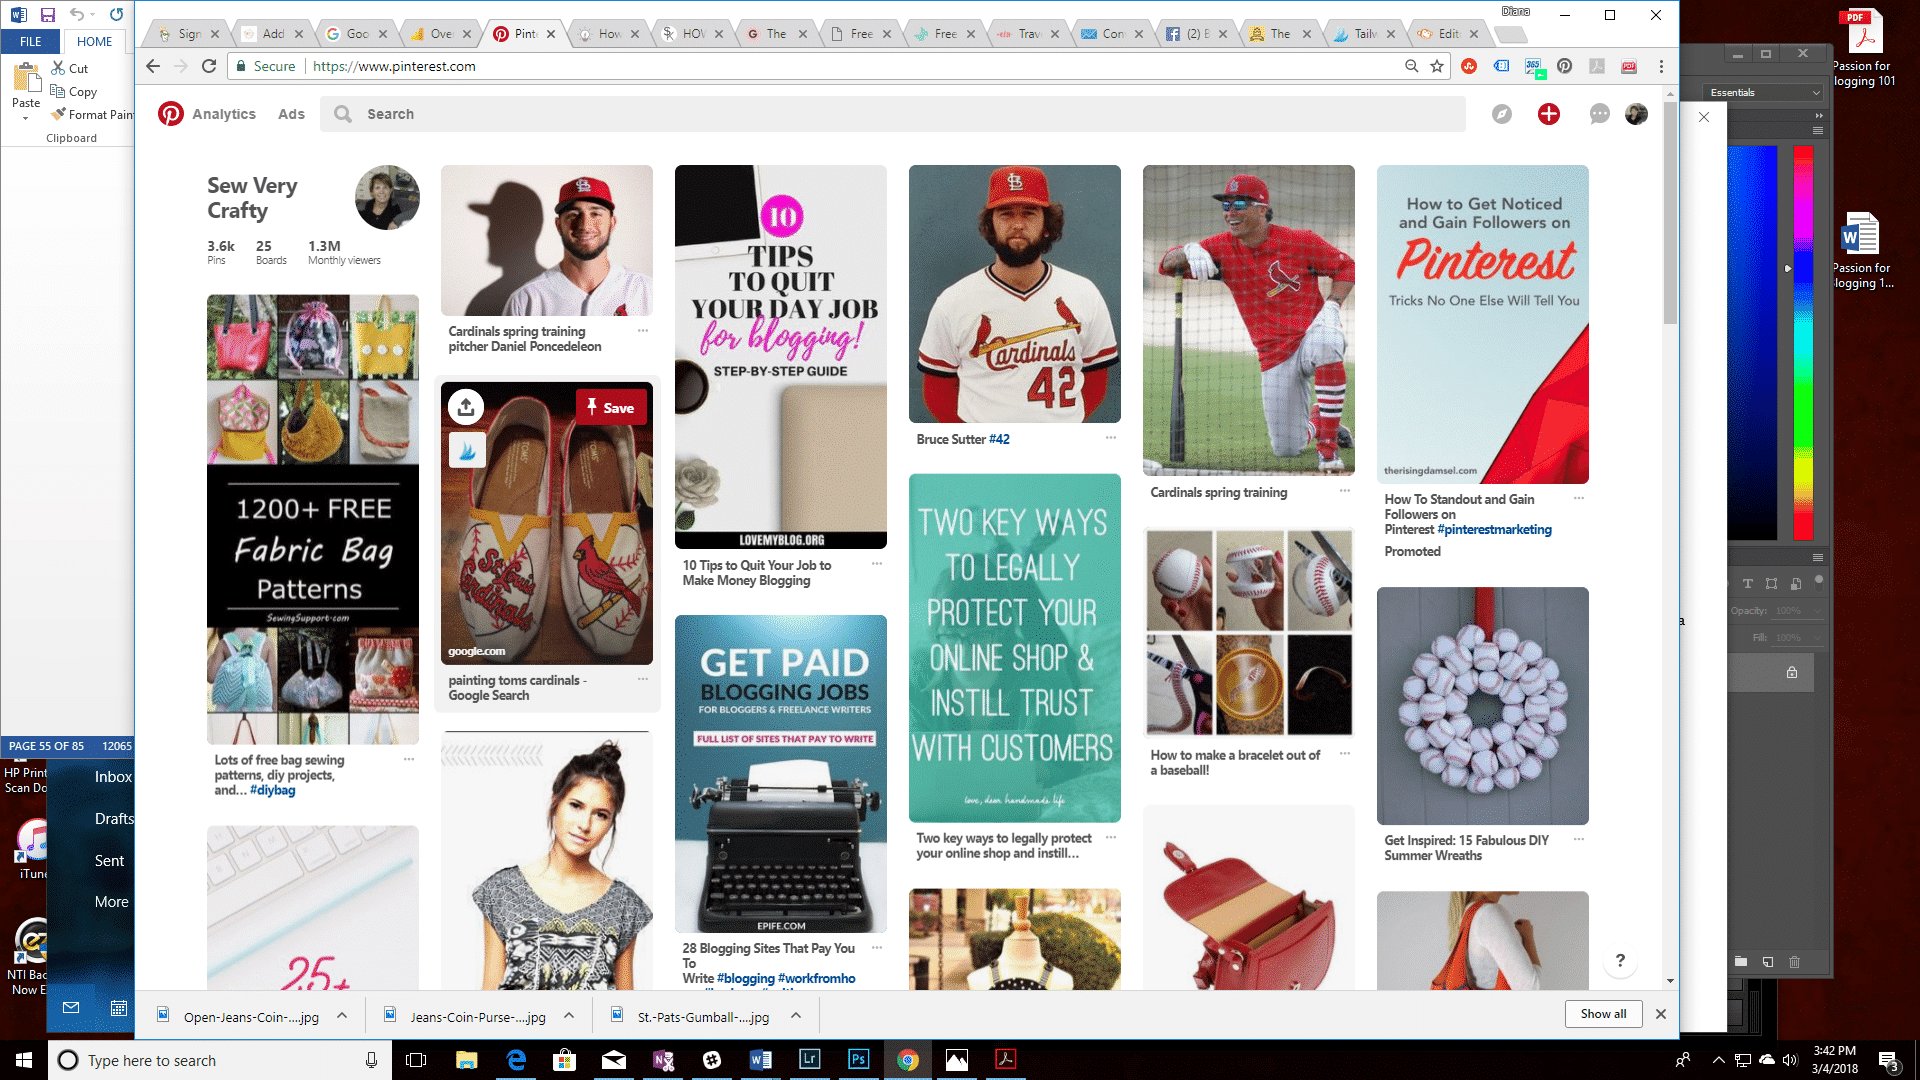Image resolution: width=1920 pixels, height=1080 pixels.
Task: Click the Pinterest help question mark button
Action: pyautogui.click(x=1620, y=960)
